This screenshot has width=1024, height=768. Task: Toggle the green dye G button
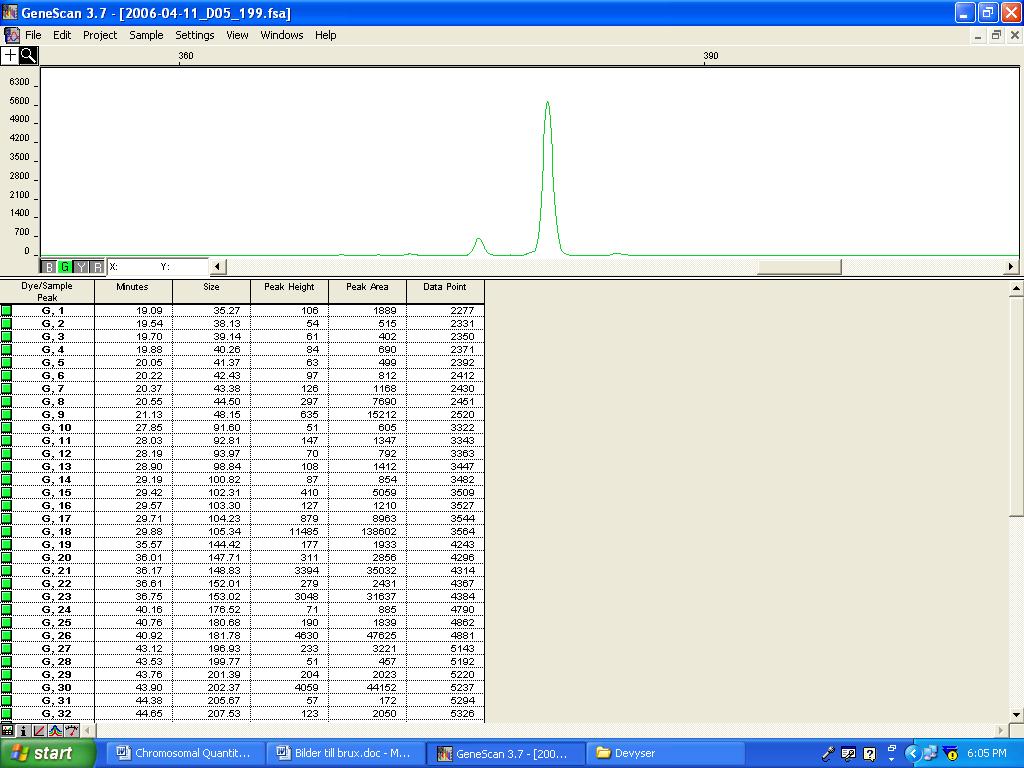coord(65,266)
